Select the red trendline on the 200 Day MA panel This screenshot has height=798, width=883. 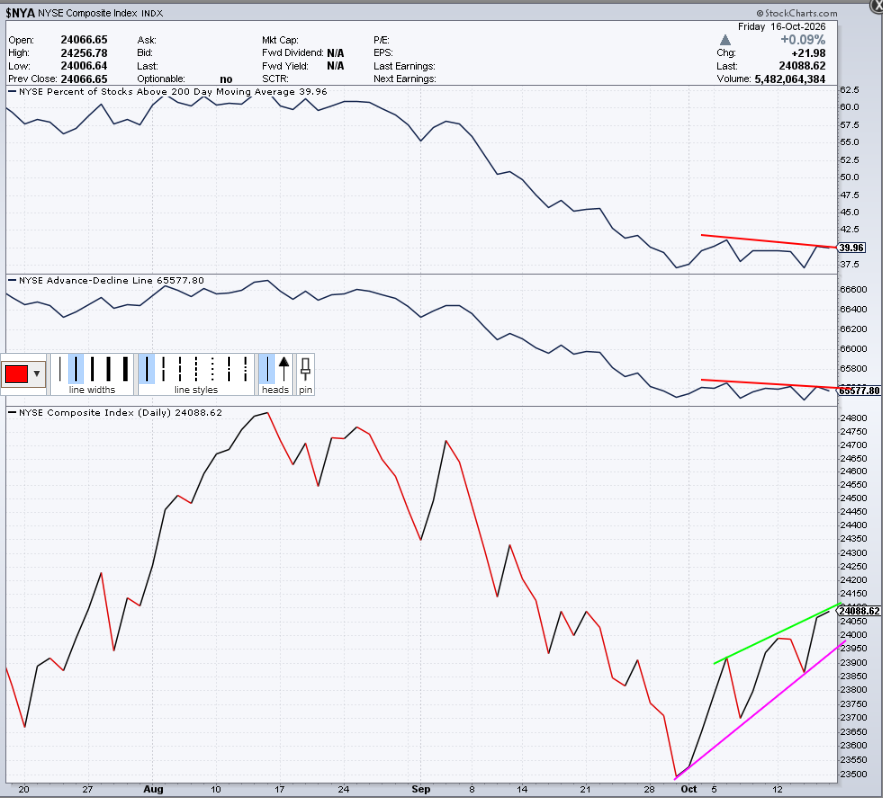[x=769, y=241]
